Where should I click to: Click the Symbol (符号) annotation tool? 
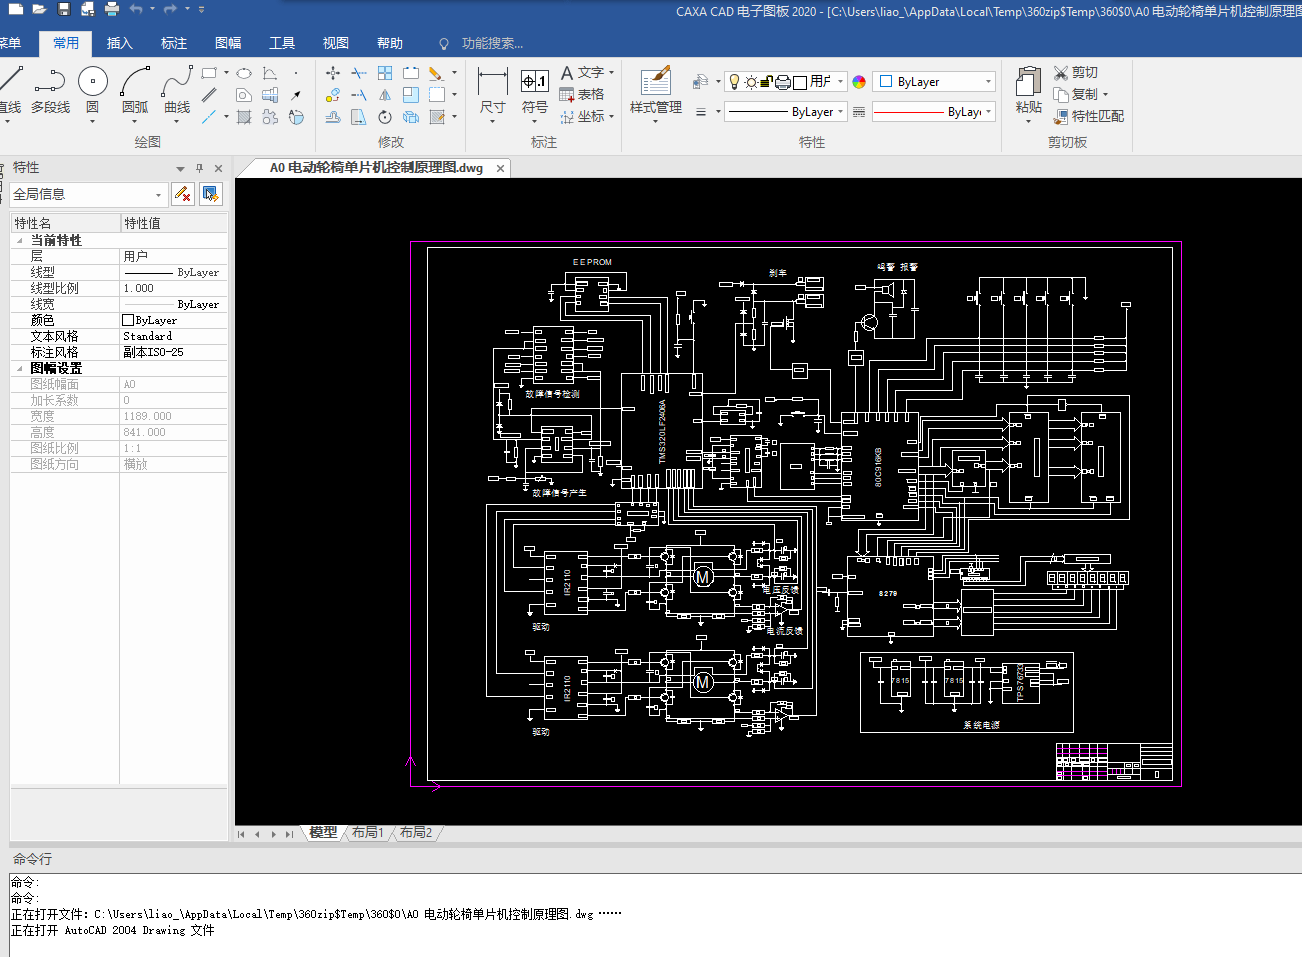[535, 82]
